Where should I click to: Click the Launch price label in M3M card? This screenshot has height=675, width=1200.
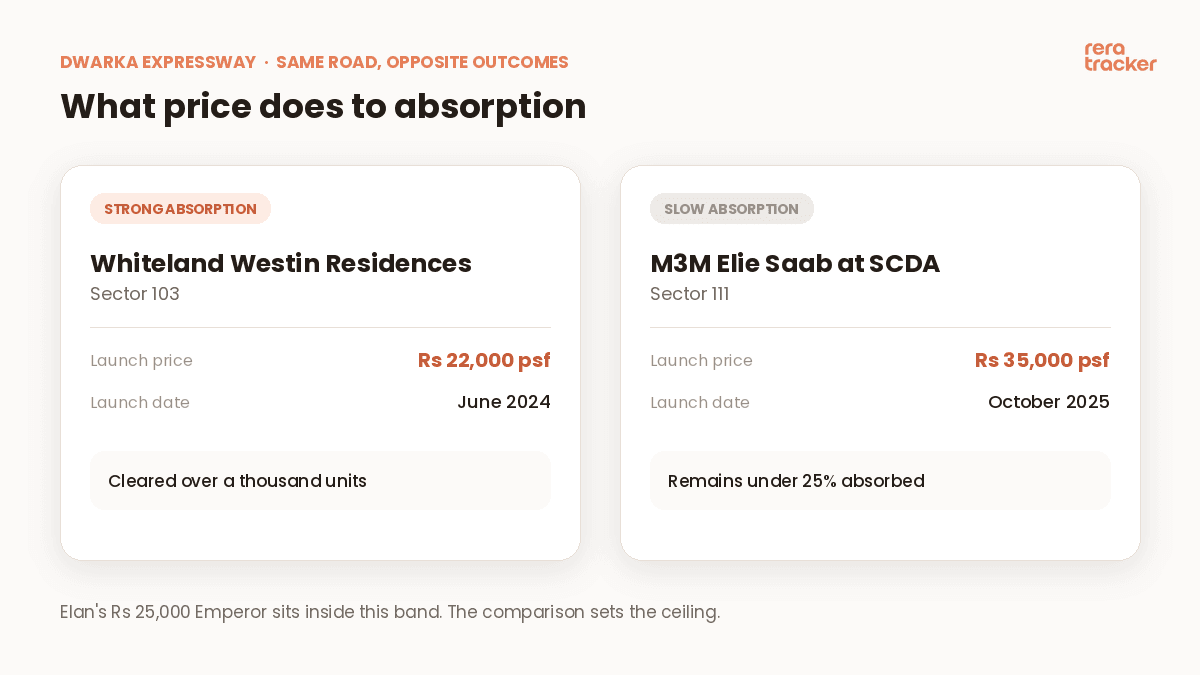(x=701, y=361)
